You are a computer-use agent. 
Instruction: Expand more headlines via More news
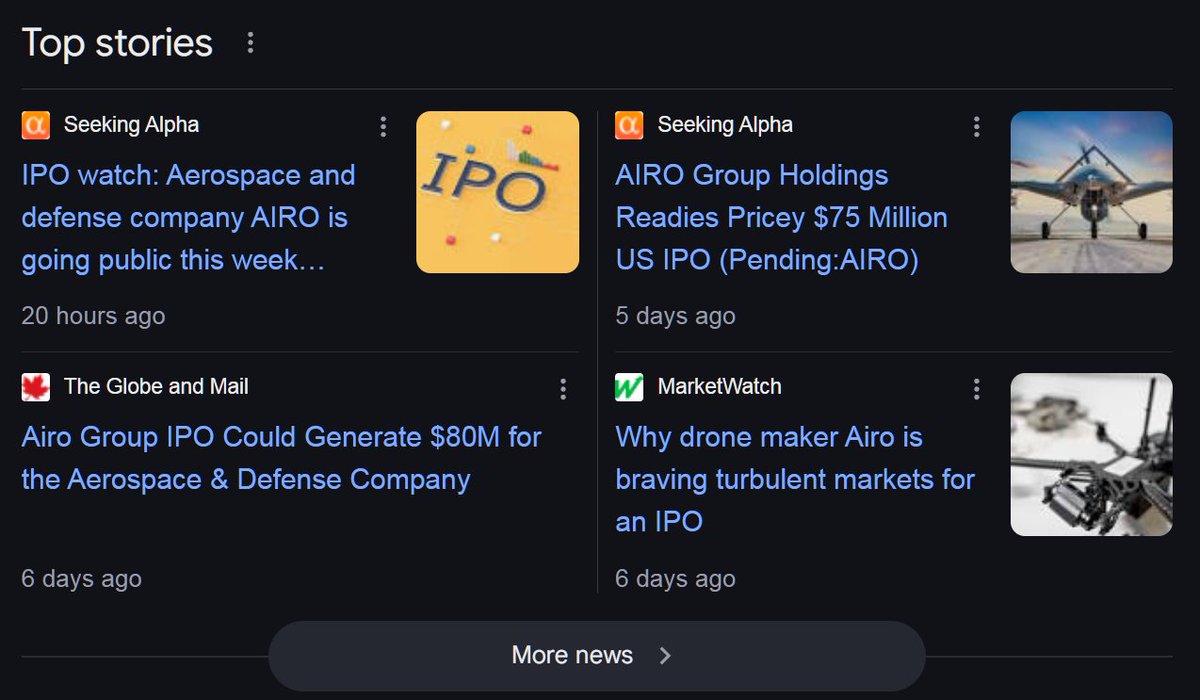(597, 655)
